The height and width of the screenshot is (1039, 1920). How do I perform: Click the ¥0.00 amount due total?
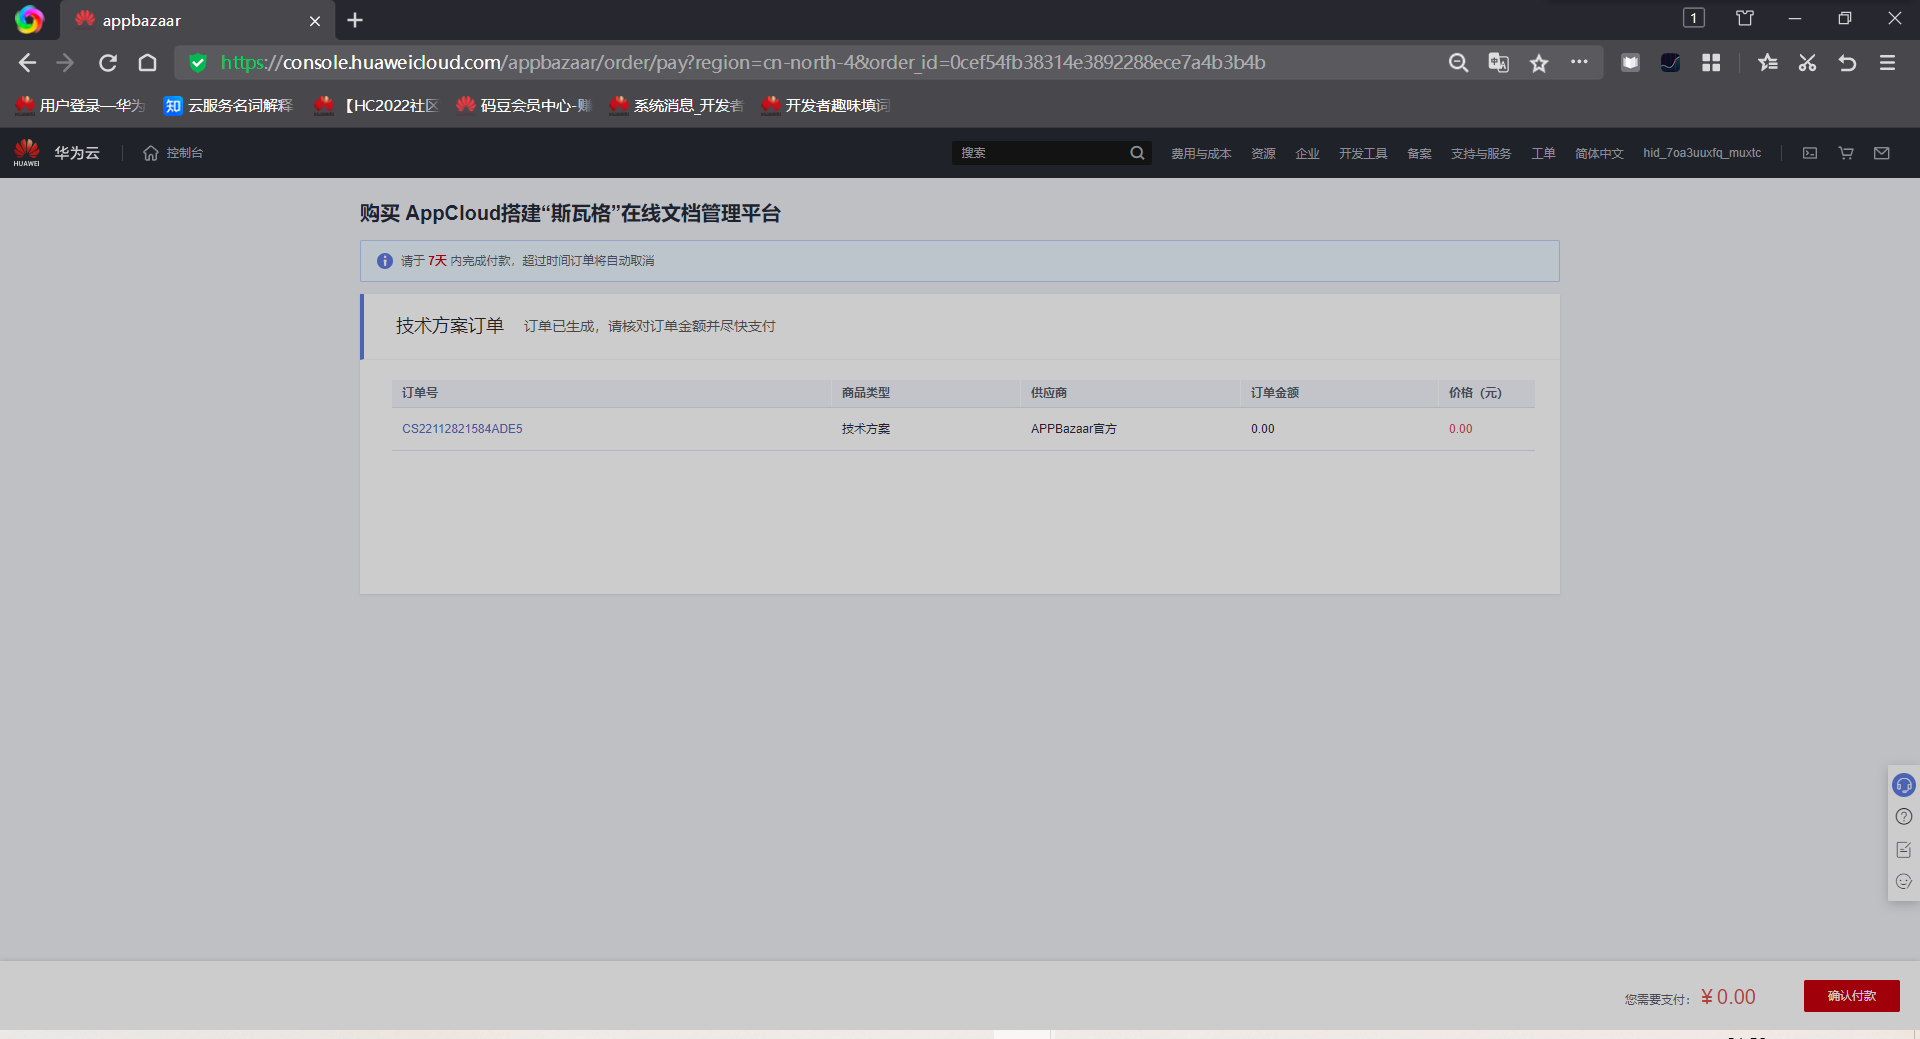(x=1728, y=997)
